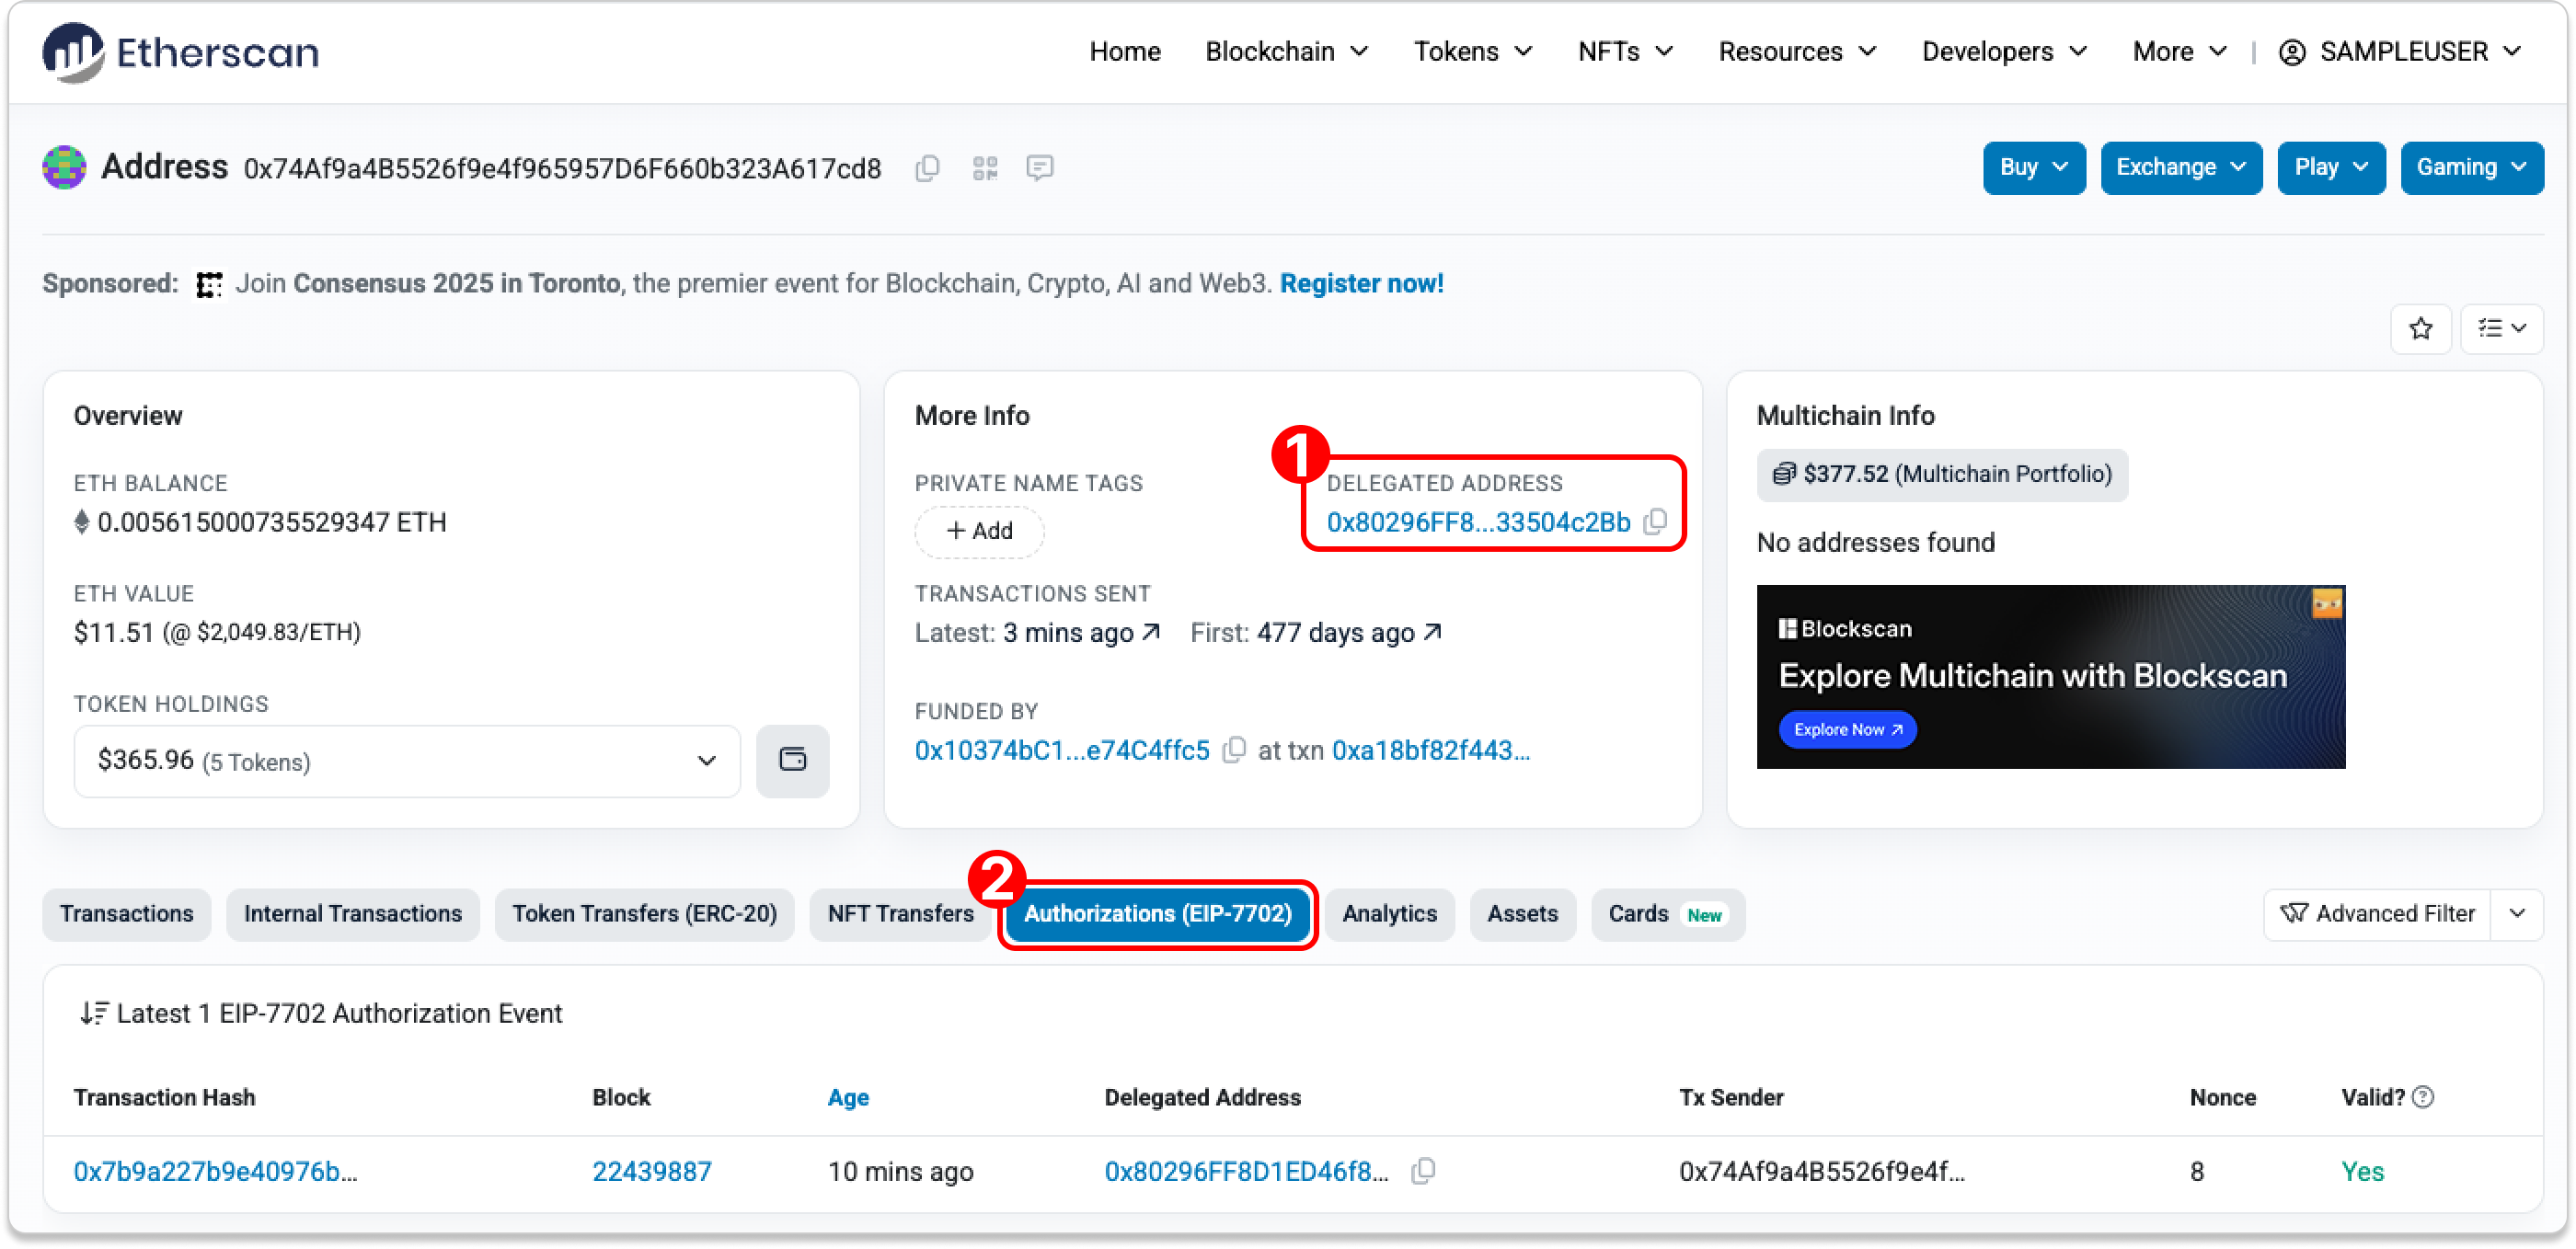Screen dimensions: 2576x1249
Task: Copy the main address to clipboard
Action: tap(927, 168)
